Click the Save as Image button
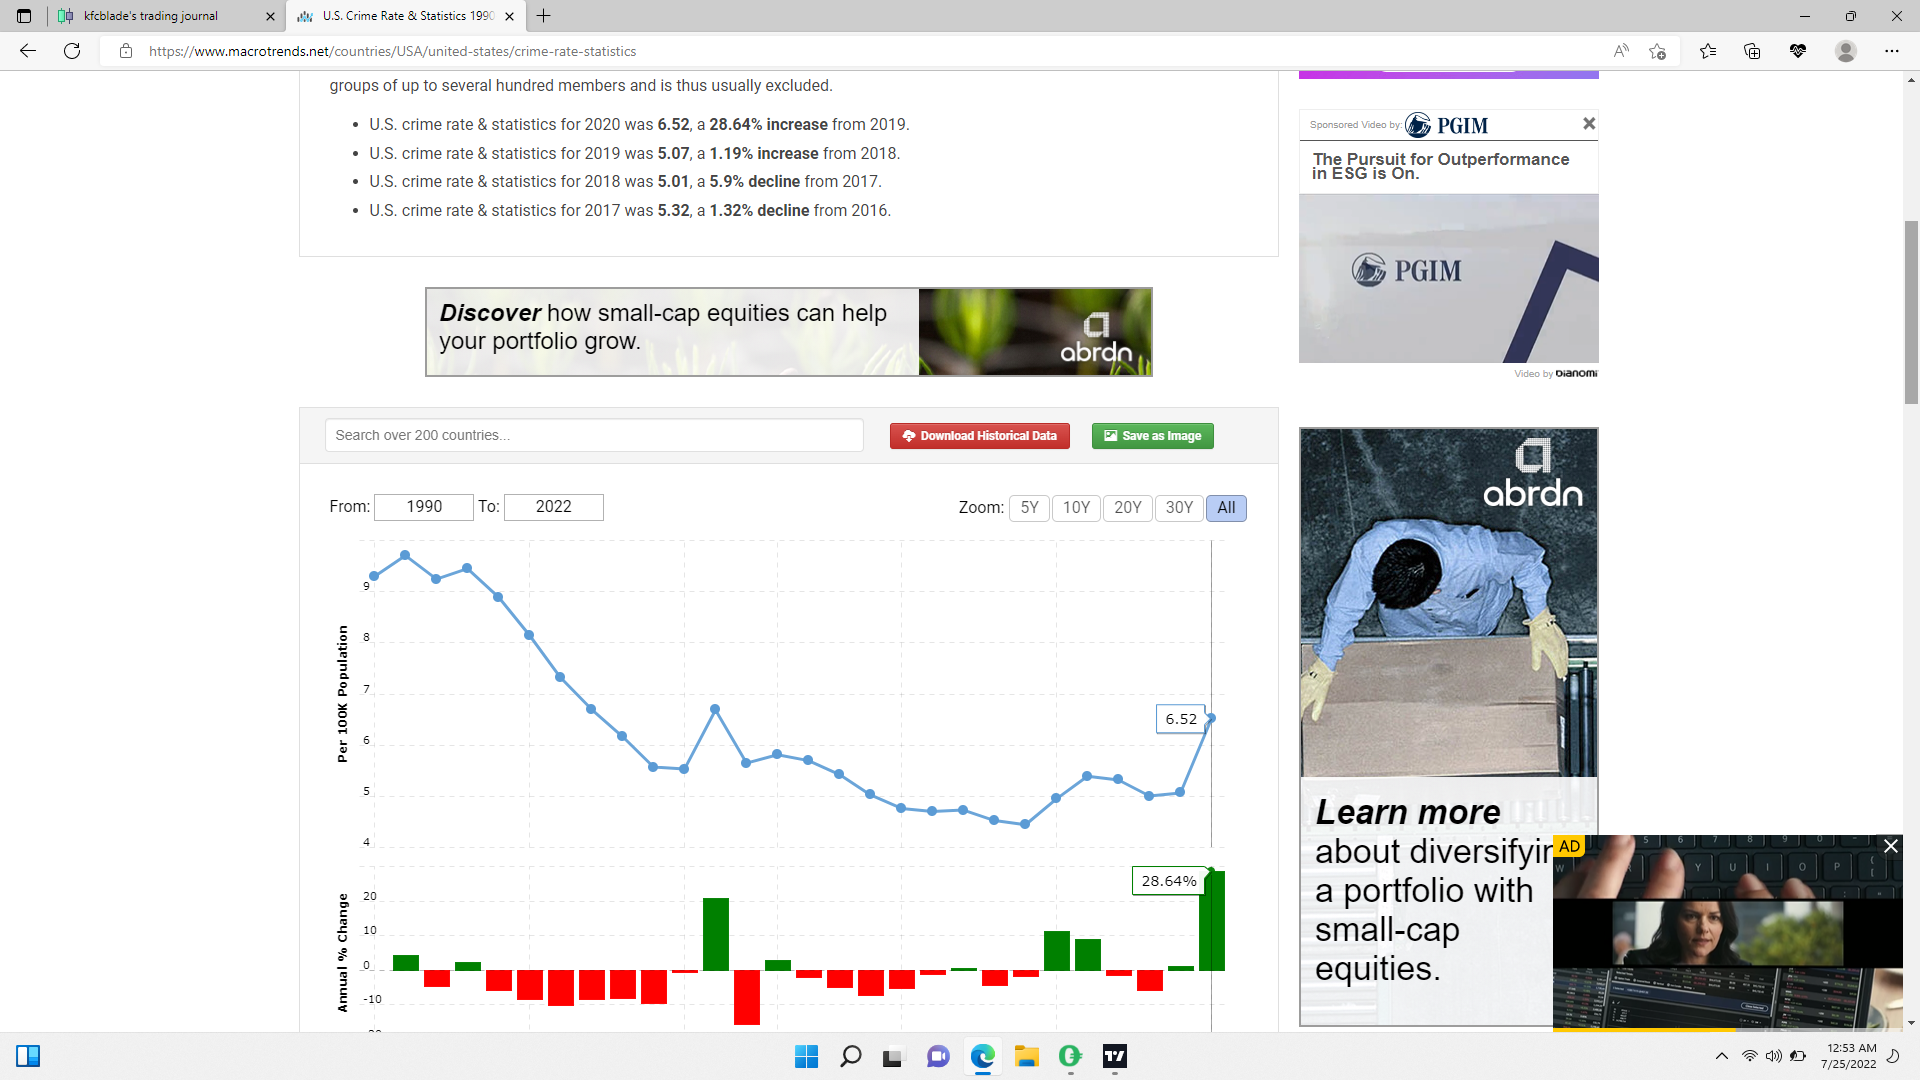 point(1152,436)
